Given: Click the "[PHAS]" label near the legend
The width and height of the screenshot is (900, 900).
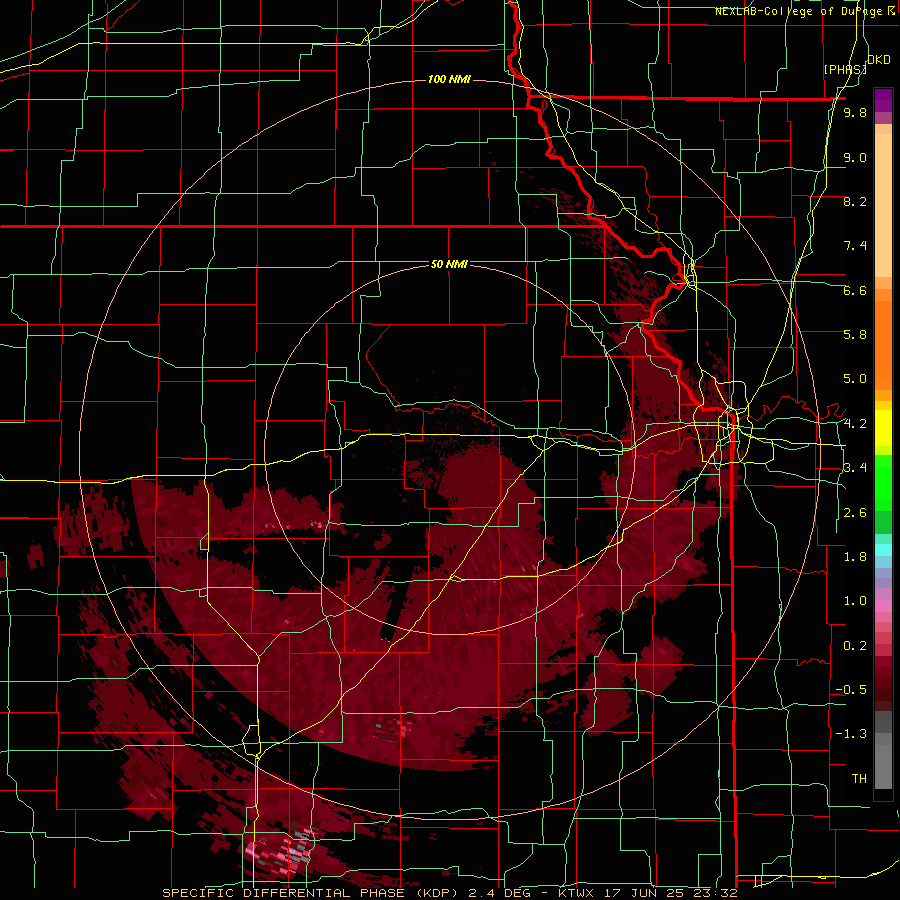Looking at the screenshot, I should (845, 69).
